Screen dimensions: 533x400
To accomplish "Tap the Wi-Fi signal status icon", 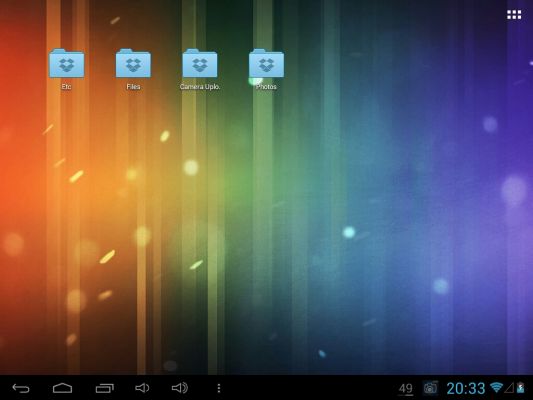I will (x=496, y=387).
